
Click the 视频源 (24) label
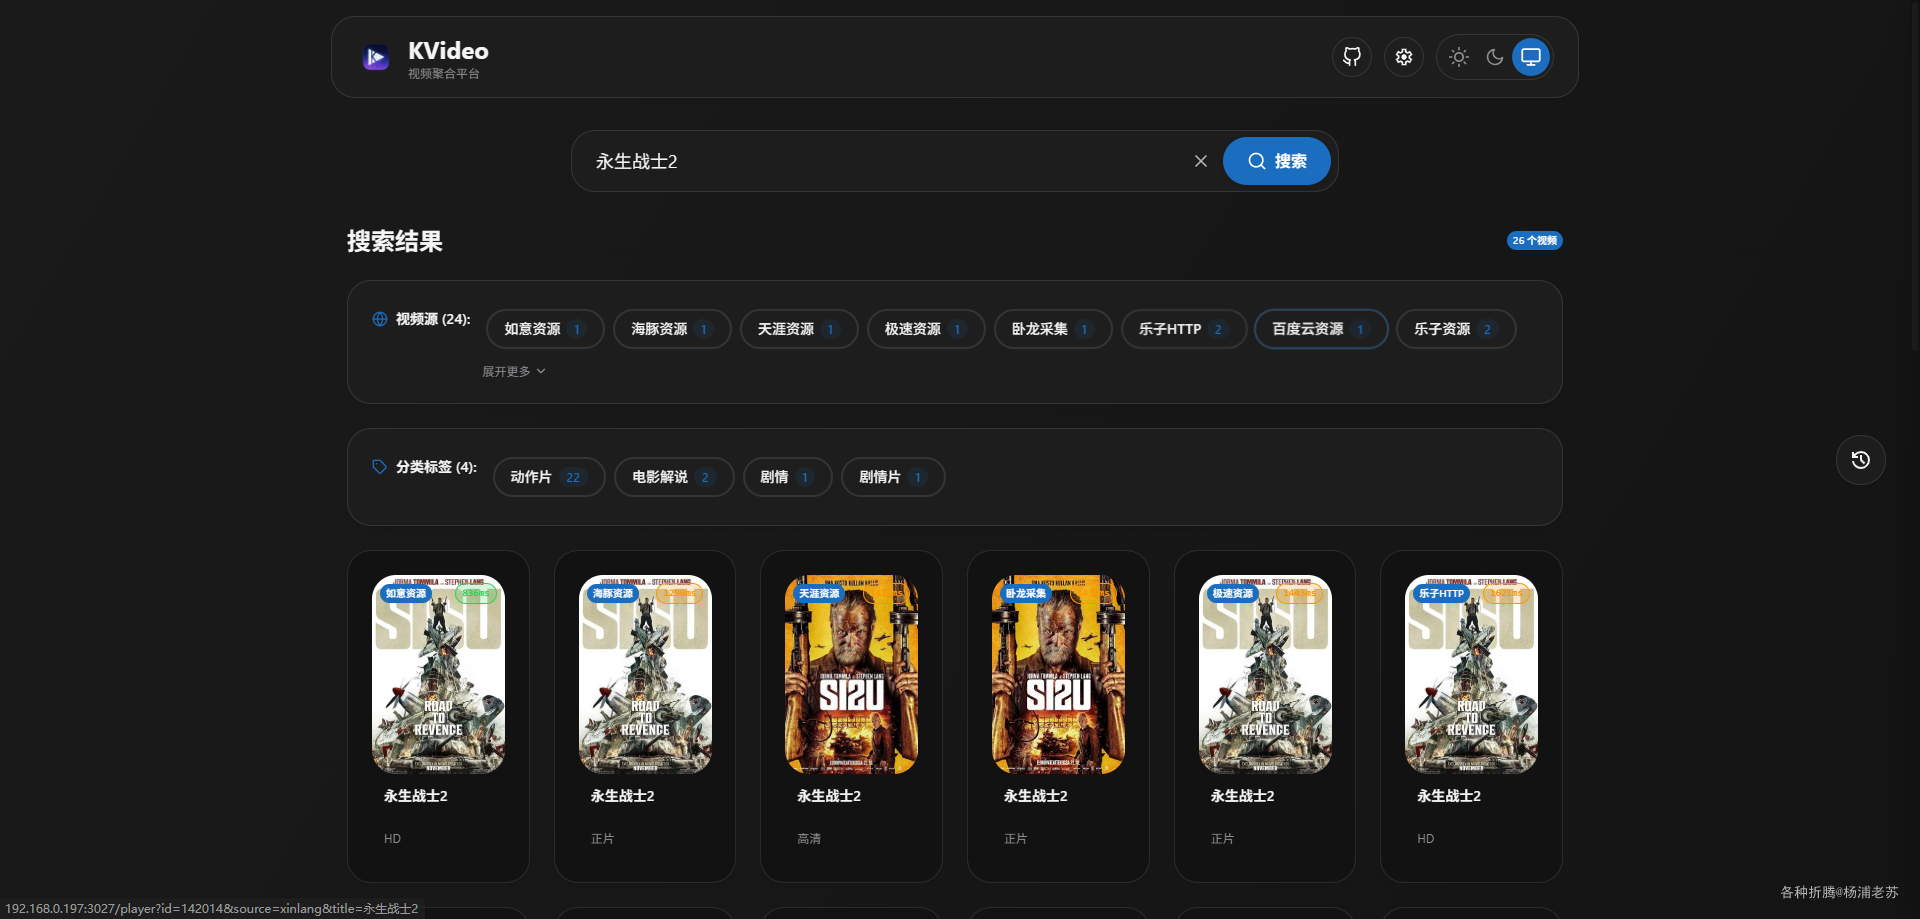pyautogui.click(x=433, y=319)
